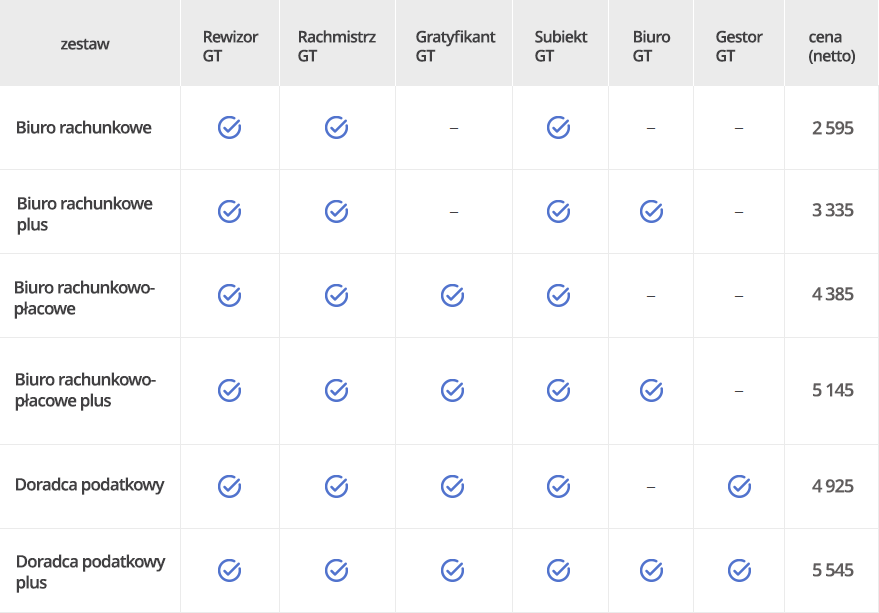Click Biuro GT checkmark for Biuro rachunkowe plus
Image resolution: width=879 pixels, height=613 pixels.
(651, 211)
